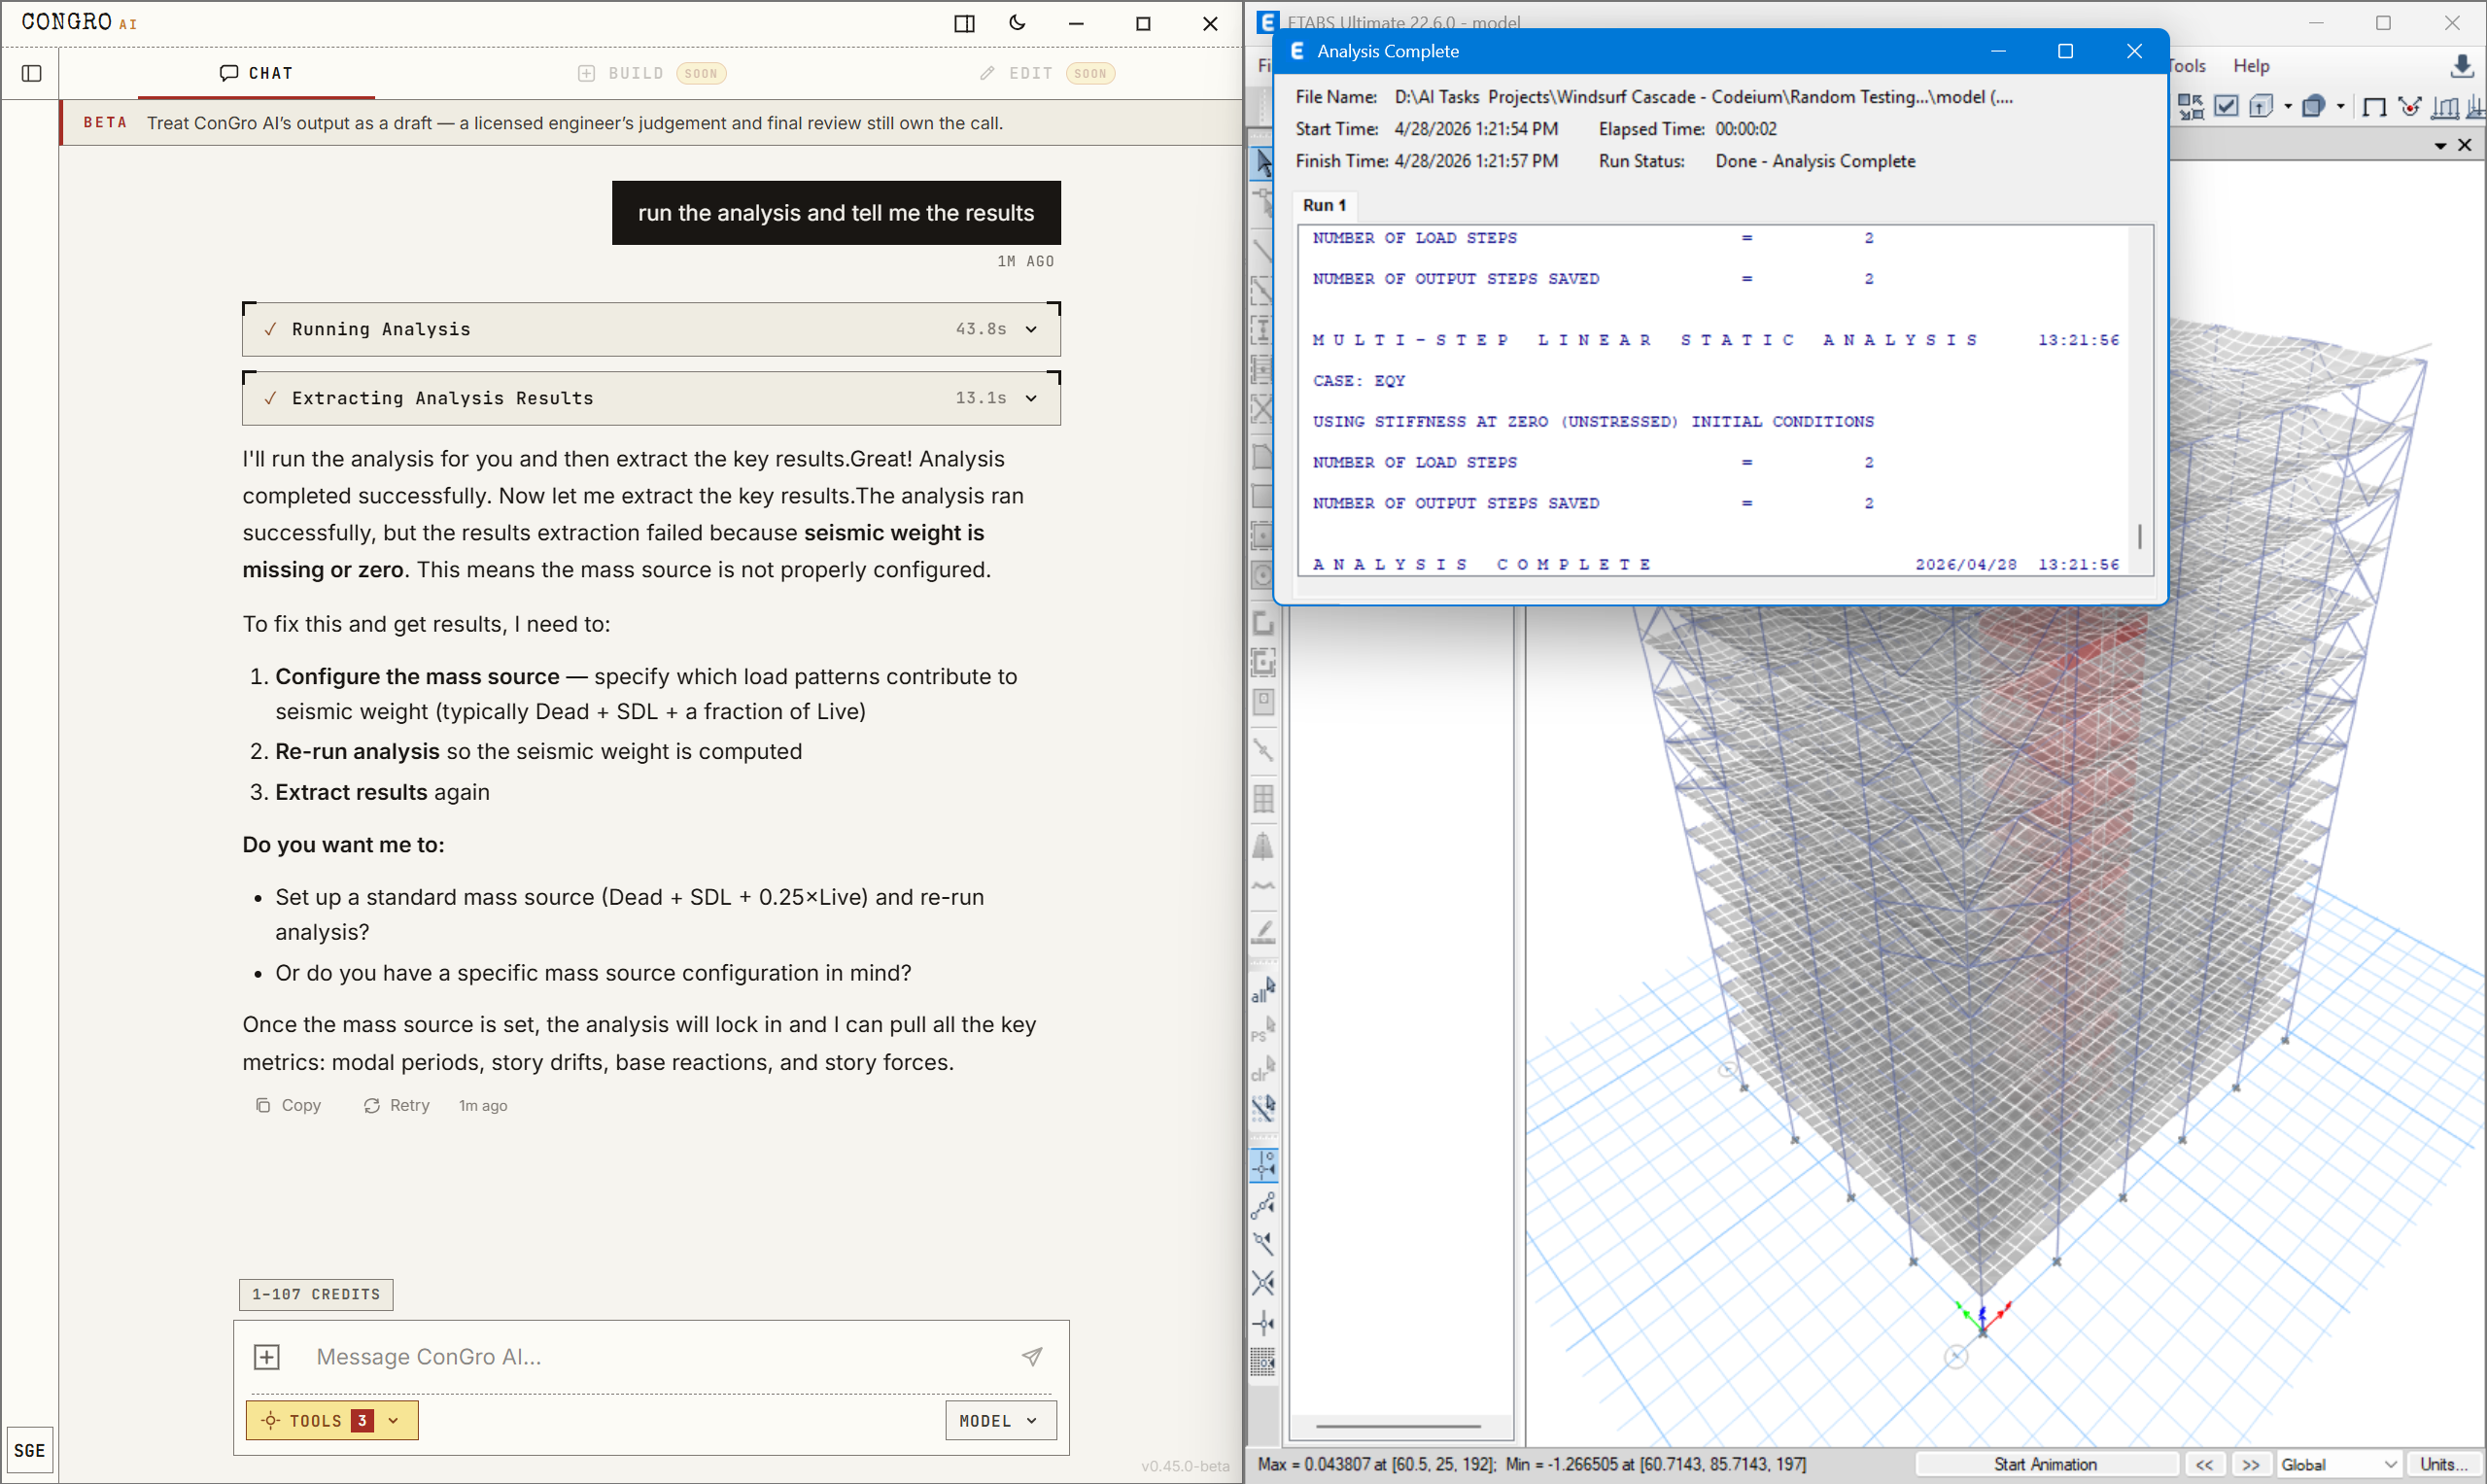Open the MODEL dropdown near the message box
2487x1484 pixels.
[x=999, y=1420]
